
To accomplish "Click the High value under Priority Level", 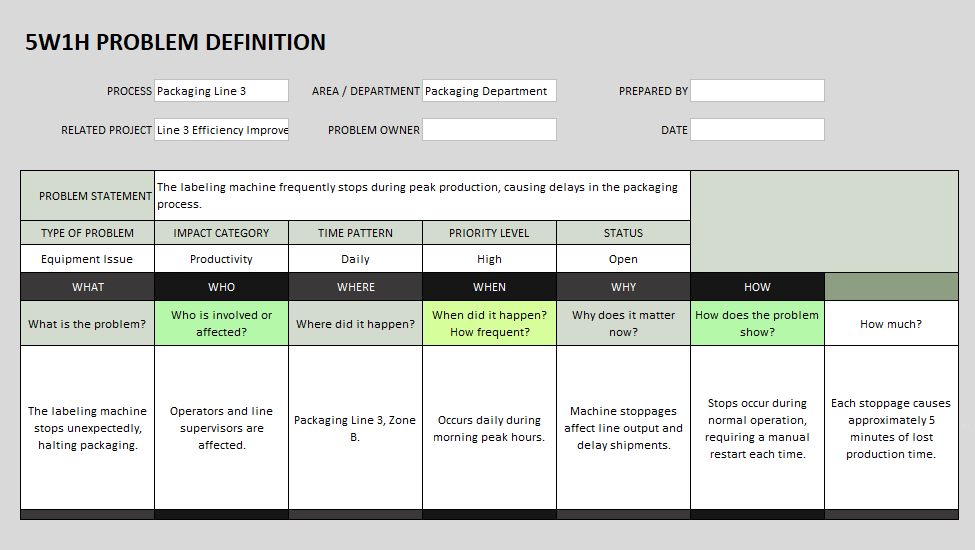I will pos(489,259).
